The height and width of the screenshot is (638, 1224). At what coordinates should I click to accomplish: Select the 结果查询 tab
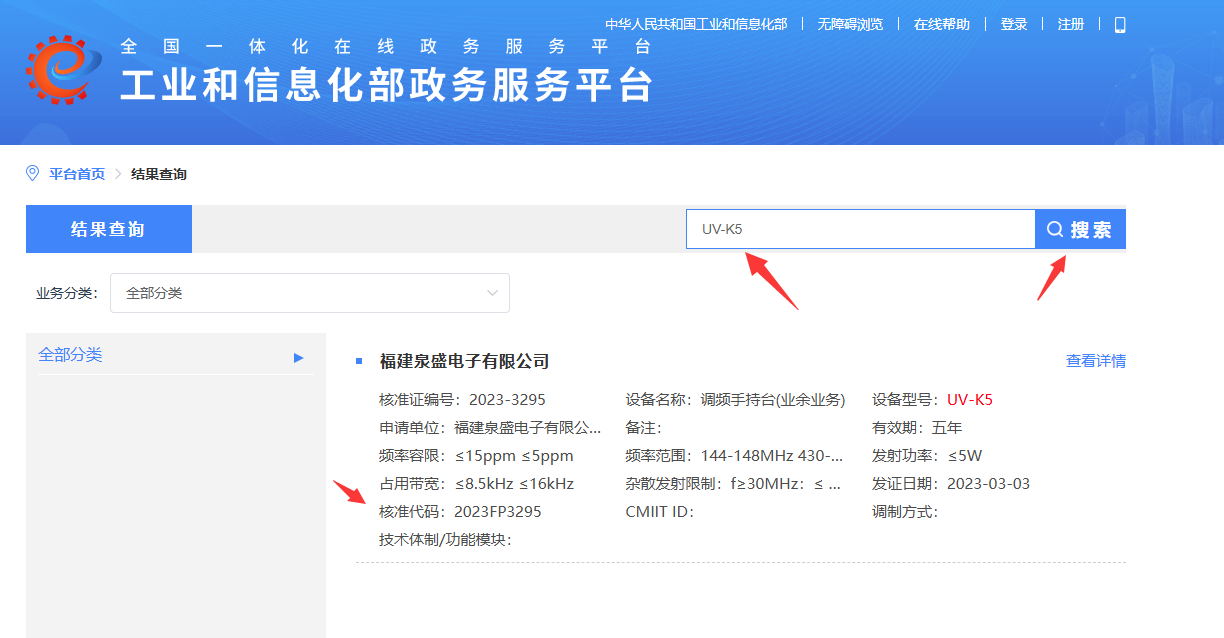[108, 229]
